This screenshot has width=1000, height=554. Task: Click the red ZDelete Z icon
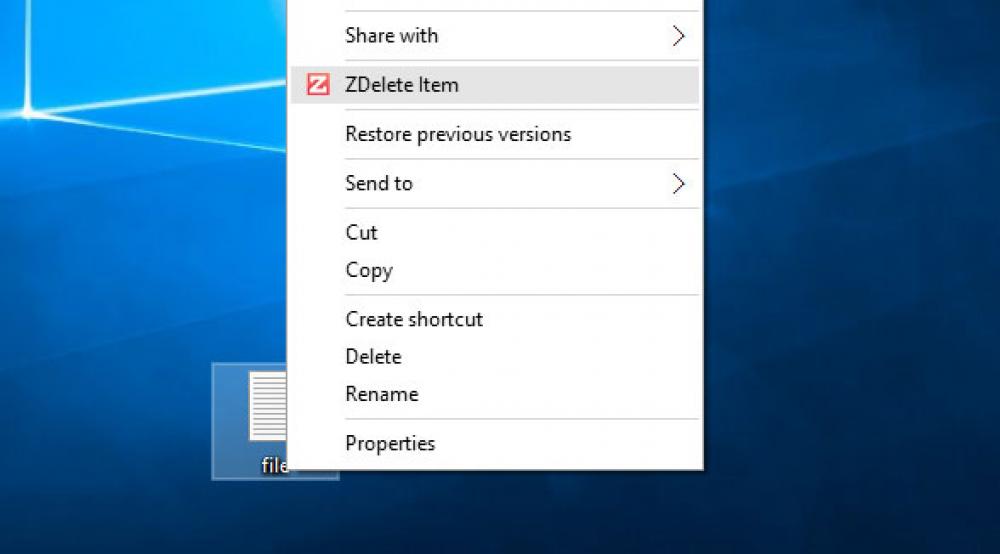click(318, 85)
